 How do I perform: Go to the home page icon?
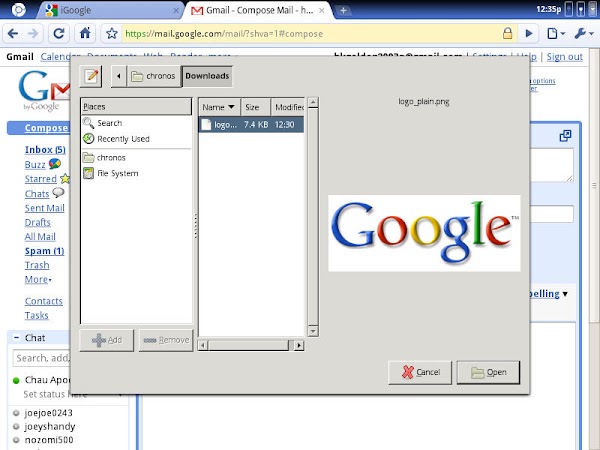[x=85, y=33]
